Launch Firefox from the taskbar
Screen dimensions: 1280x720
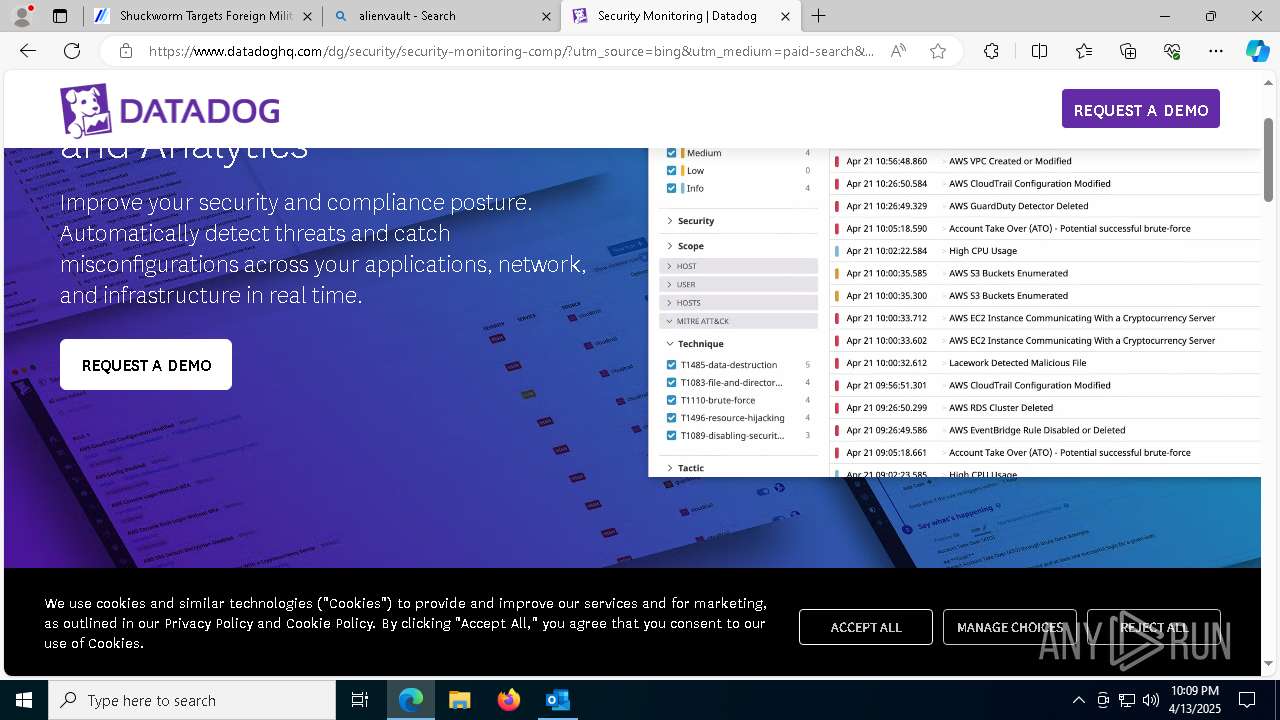click(x=508, y=700)
